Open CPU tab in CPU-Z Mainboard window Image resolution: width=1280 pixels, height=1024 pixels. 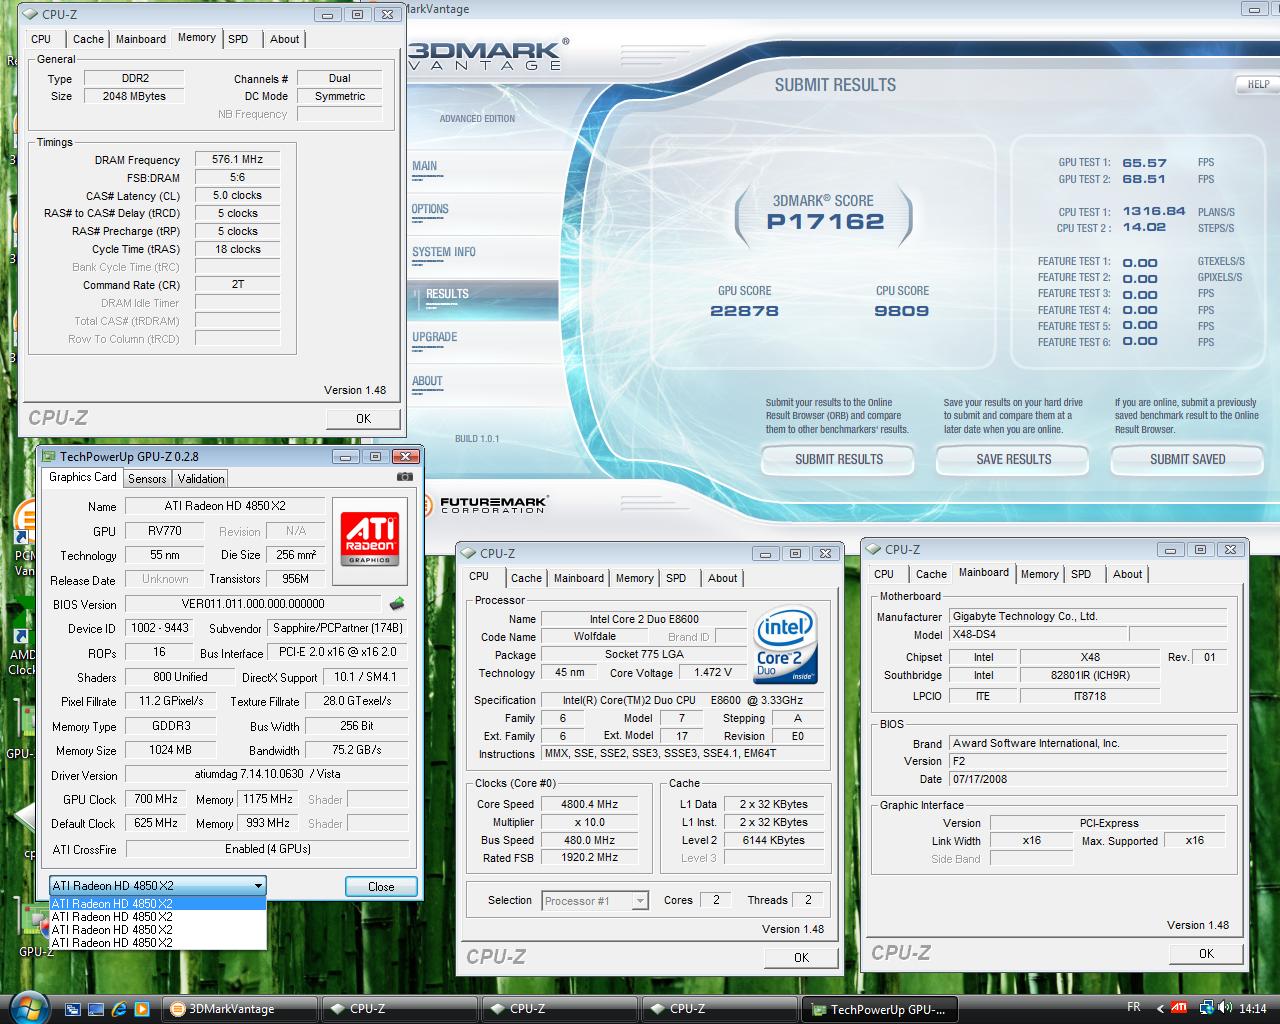pyautogui.click(x=884, y=574)
